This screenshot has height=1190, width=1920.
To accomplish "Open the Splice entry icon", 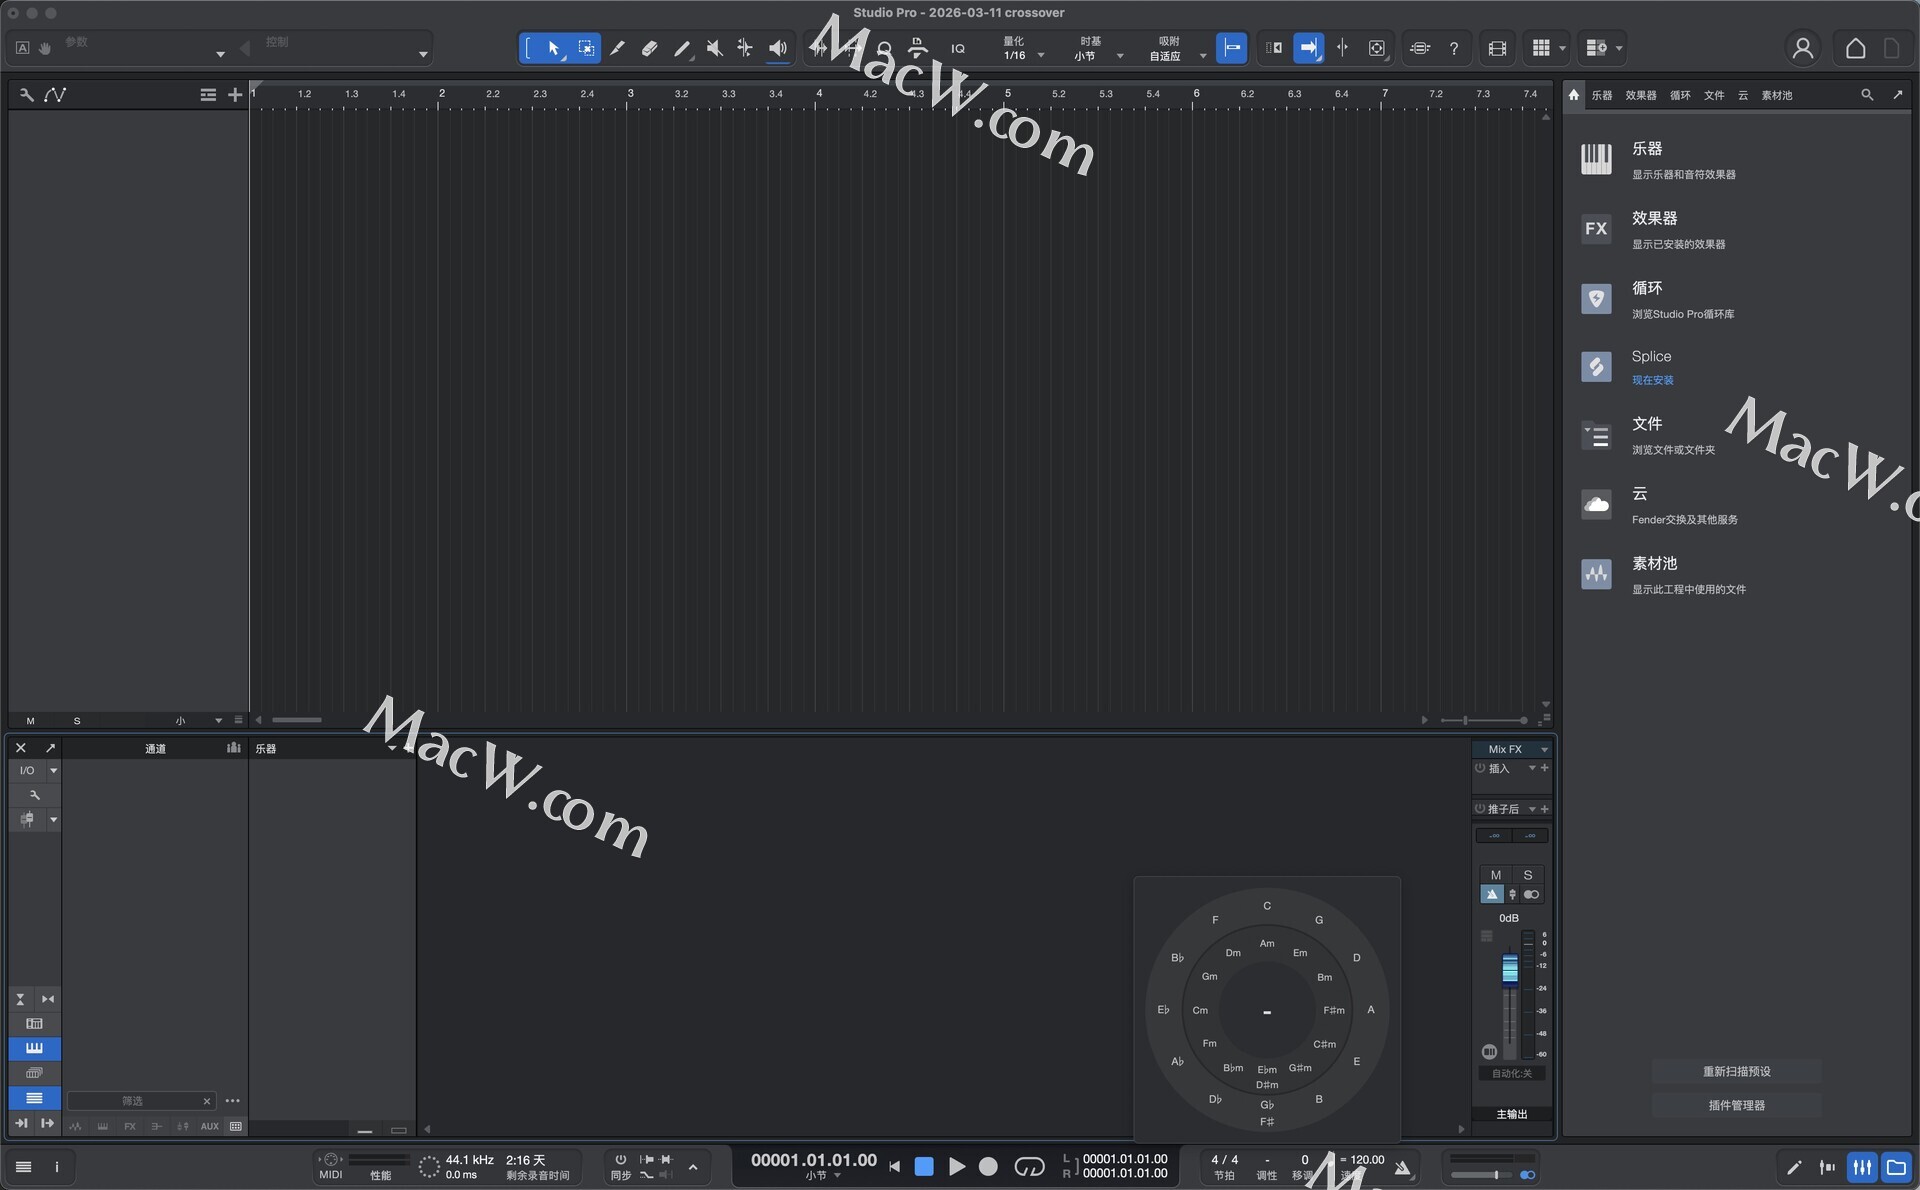I will click(1596, 367).
